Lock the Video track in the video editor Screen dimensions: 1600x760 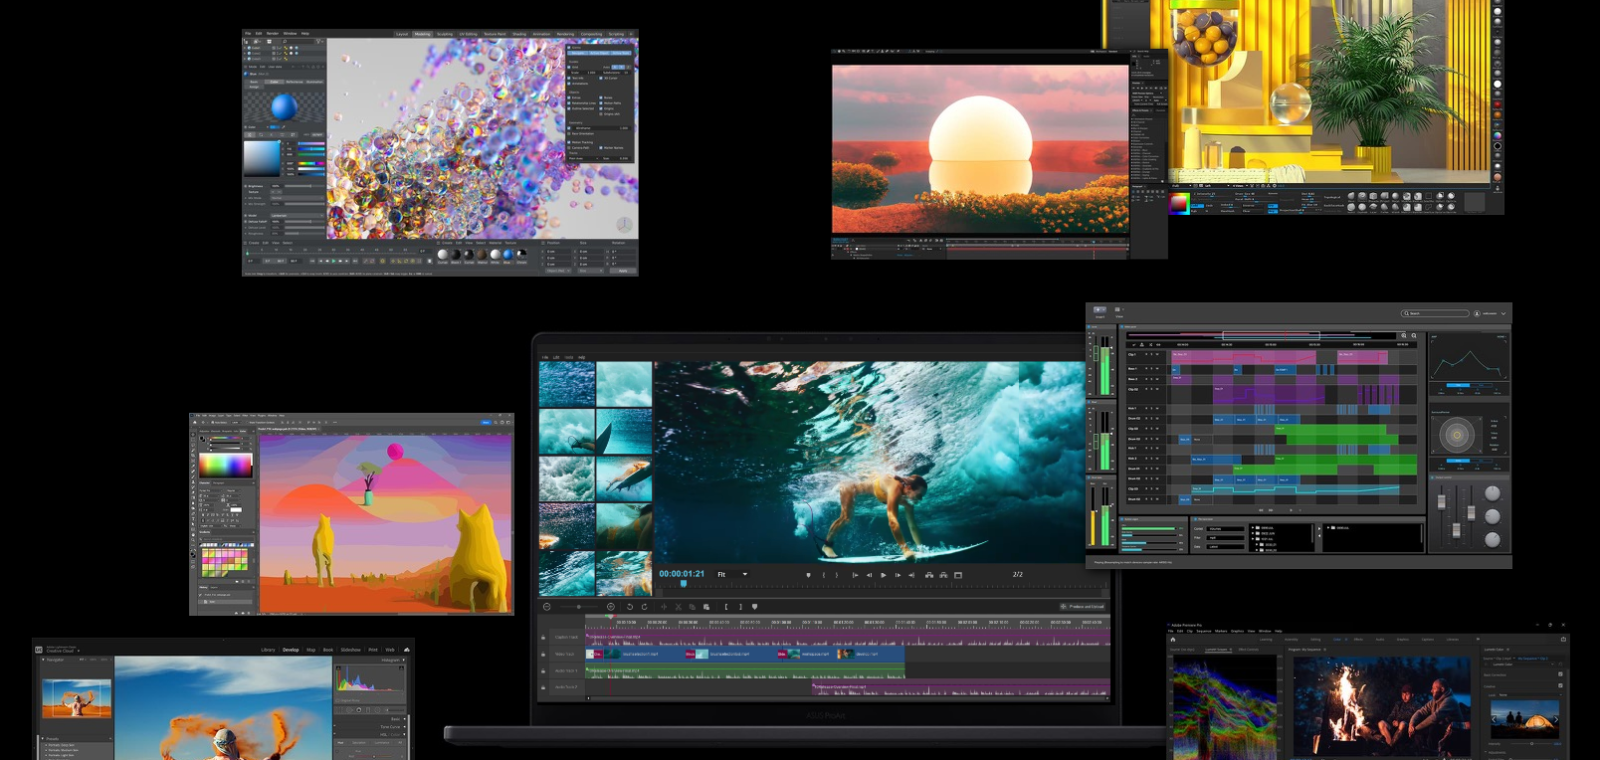point(543,654)
